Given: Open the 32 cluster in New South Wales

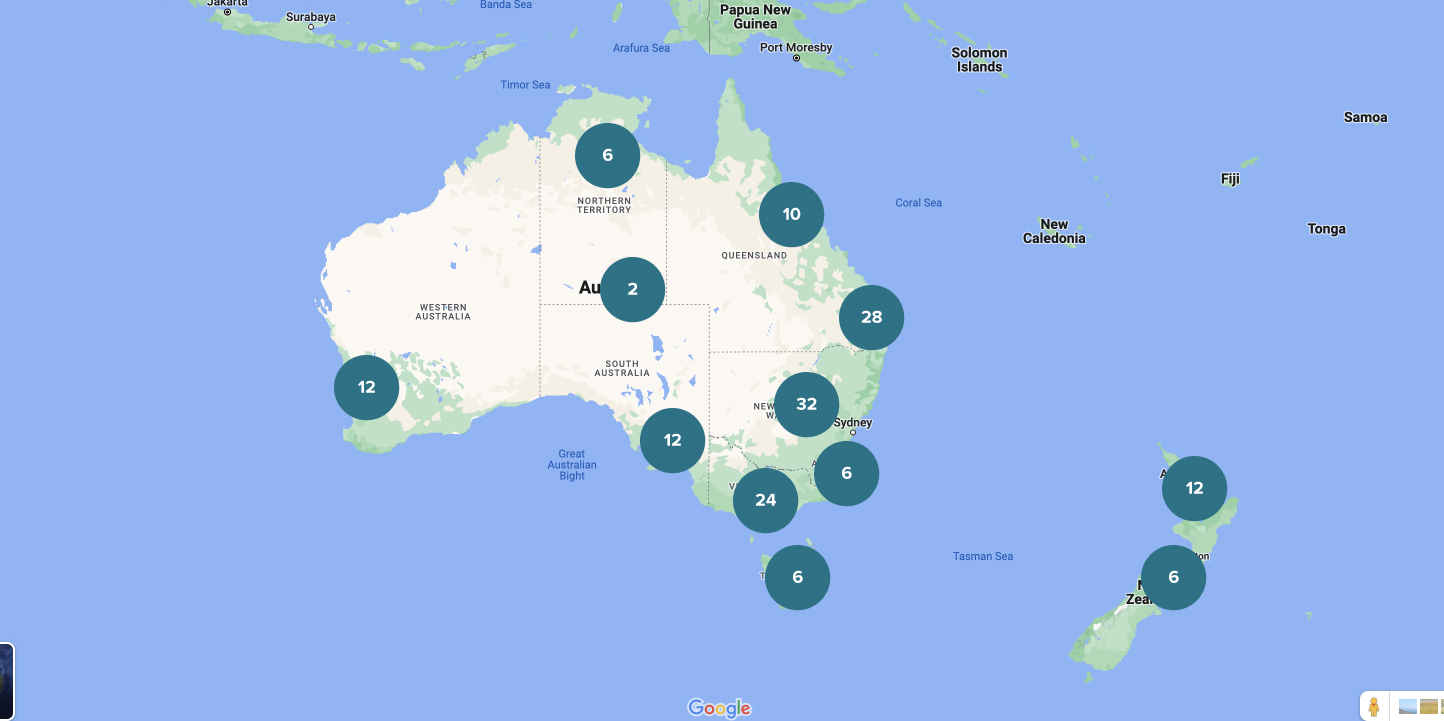Looking at the screenshot, I should (806, 404).
